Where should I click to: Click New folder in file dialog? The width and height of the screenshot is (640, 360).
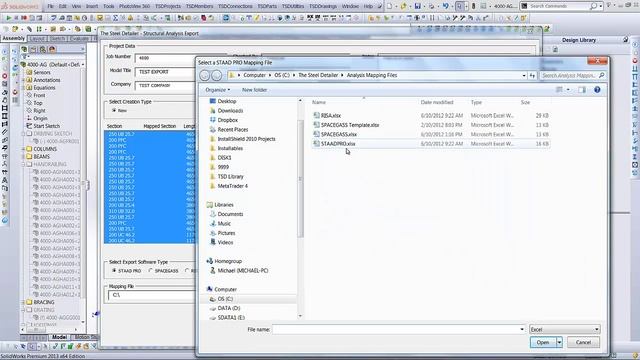[x=254, y=90]
